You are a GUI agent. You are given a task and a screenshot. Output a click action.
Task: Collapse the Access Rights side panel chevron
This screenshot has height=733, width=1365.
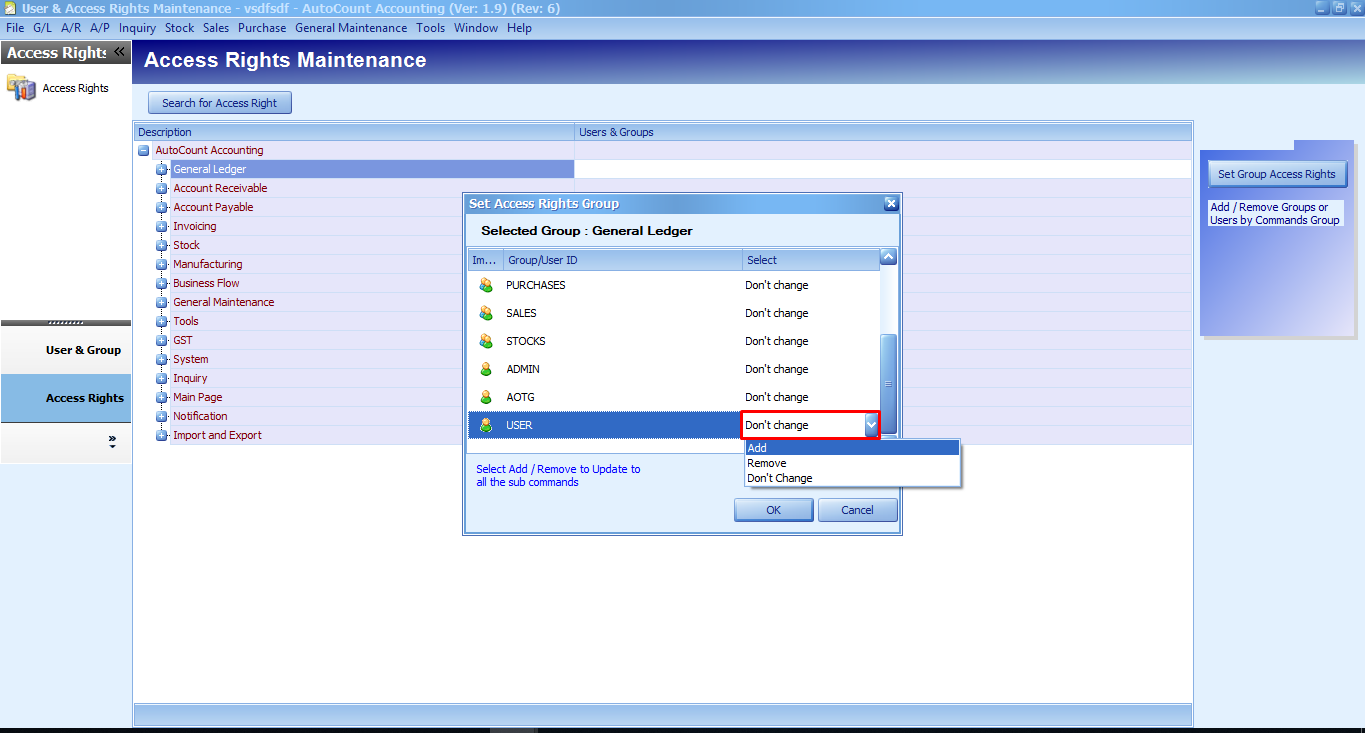(119, 52)
